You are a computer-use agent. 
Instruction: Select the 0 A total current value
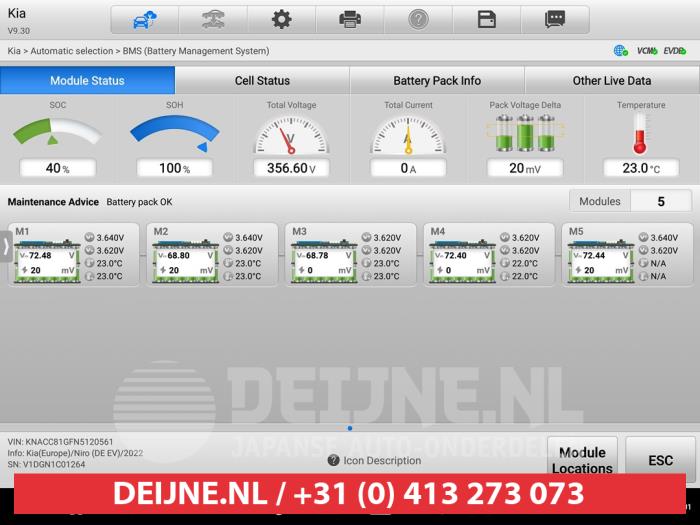tap(408, 168)
